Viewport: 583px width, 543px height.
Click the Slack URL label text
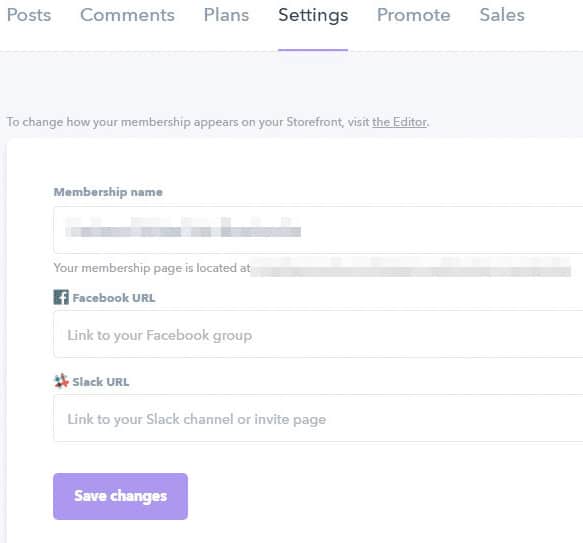101,382
